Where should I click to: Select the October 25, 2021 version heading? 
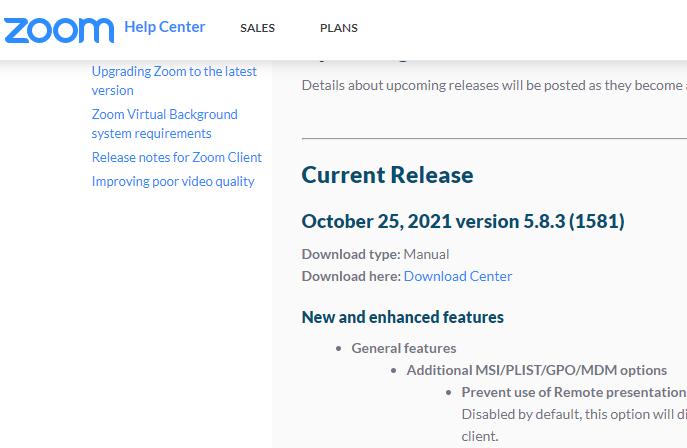(x=463, y=221)
